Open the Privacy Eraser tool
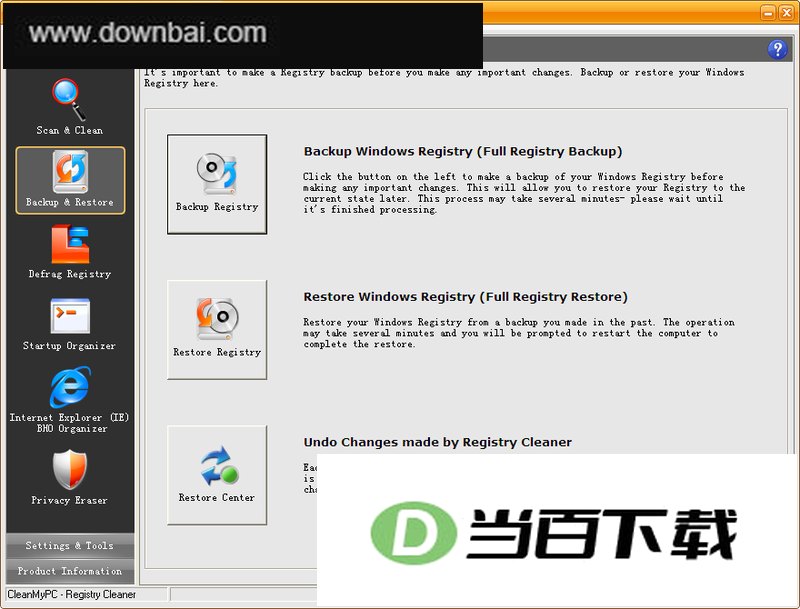Screen dimensions: 800x609 point(70,477)
